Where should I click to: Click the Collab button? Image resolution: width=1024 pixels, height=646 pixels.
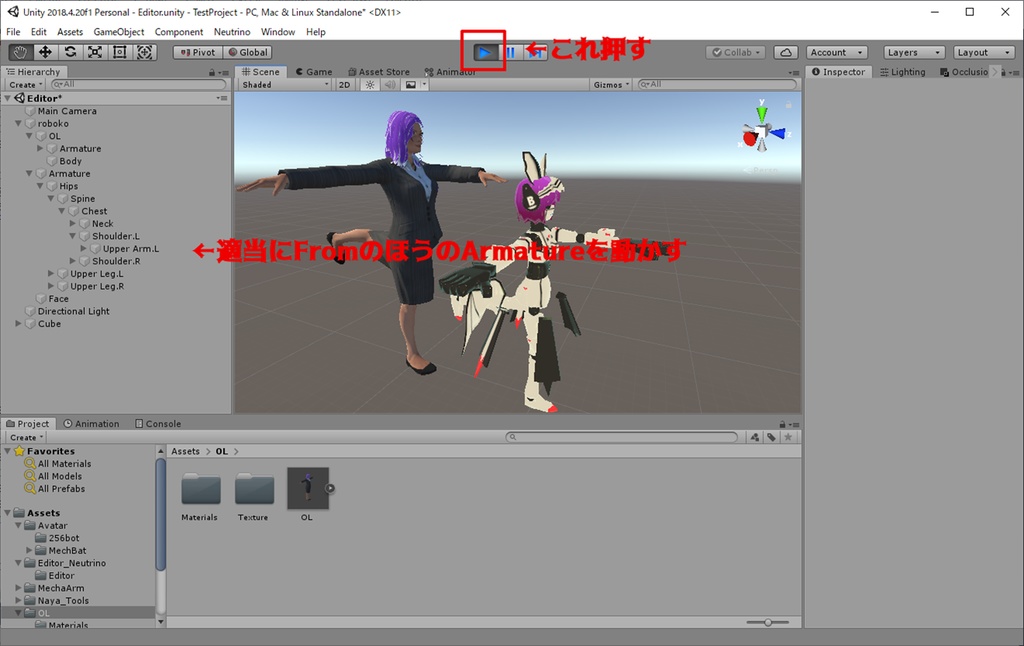[737, 52]
